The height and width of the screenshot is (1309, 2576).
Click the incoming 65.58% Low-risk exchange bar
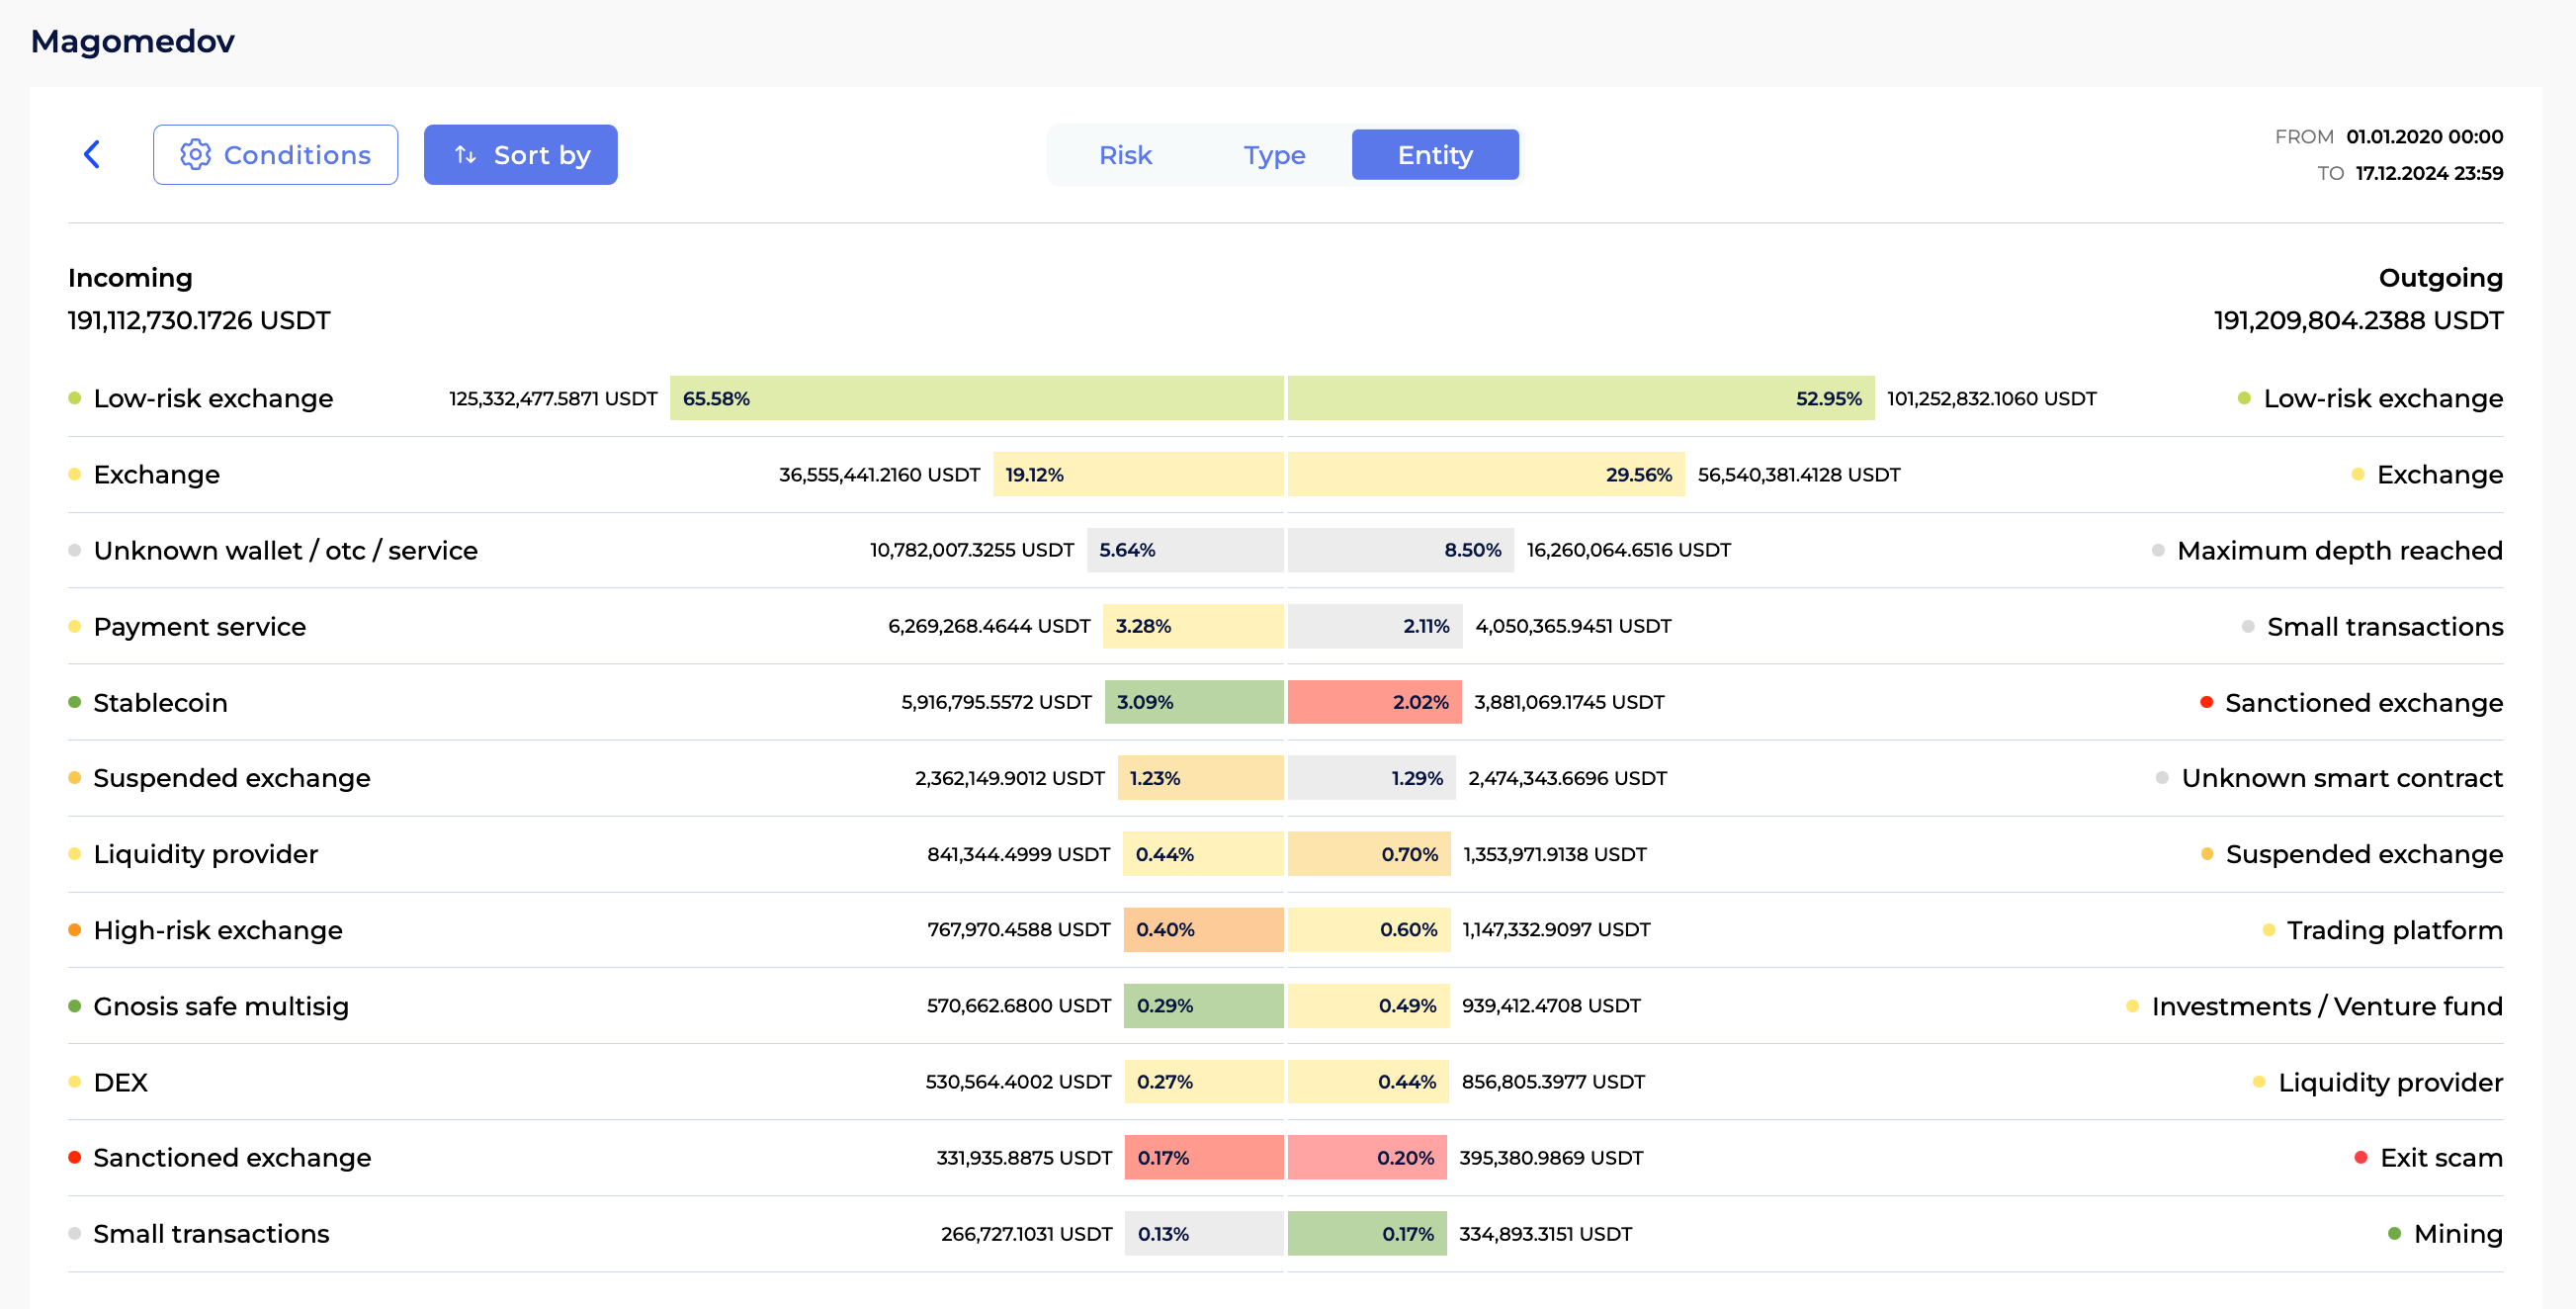pos(976,398)
